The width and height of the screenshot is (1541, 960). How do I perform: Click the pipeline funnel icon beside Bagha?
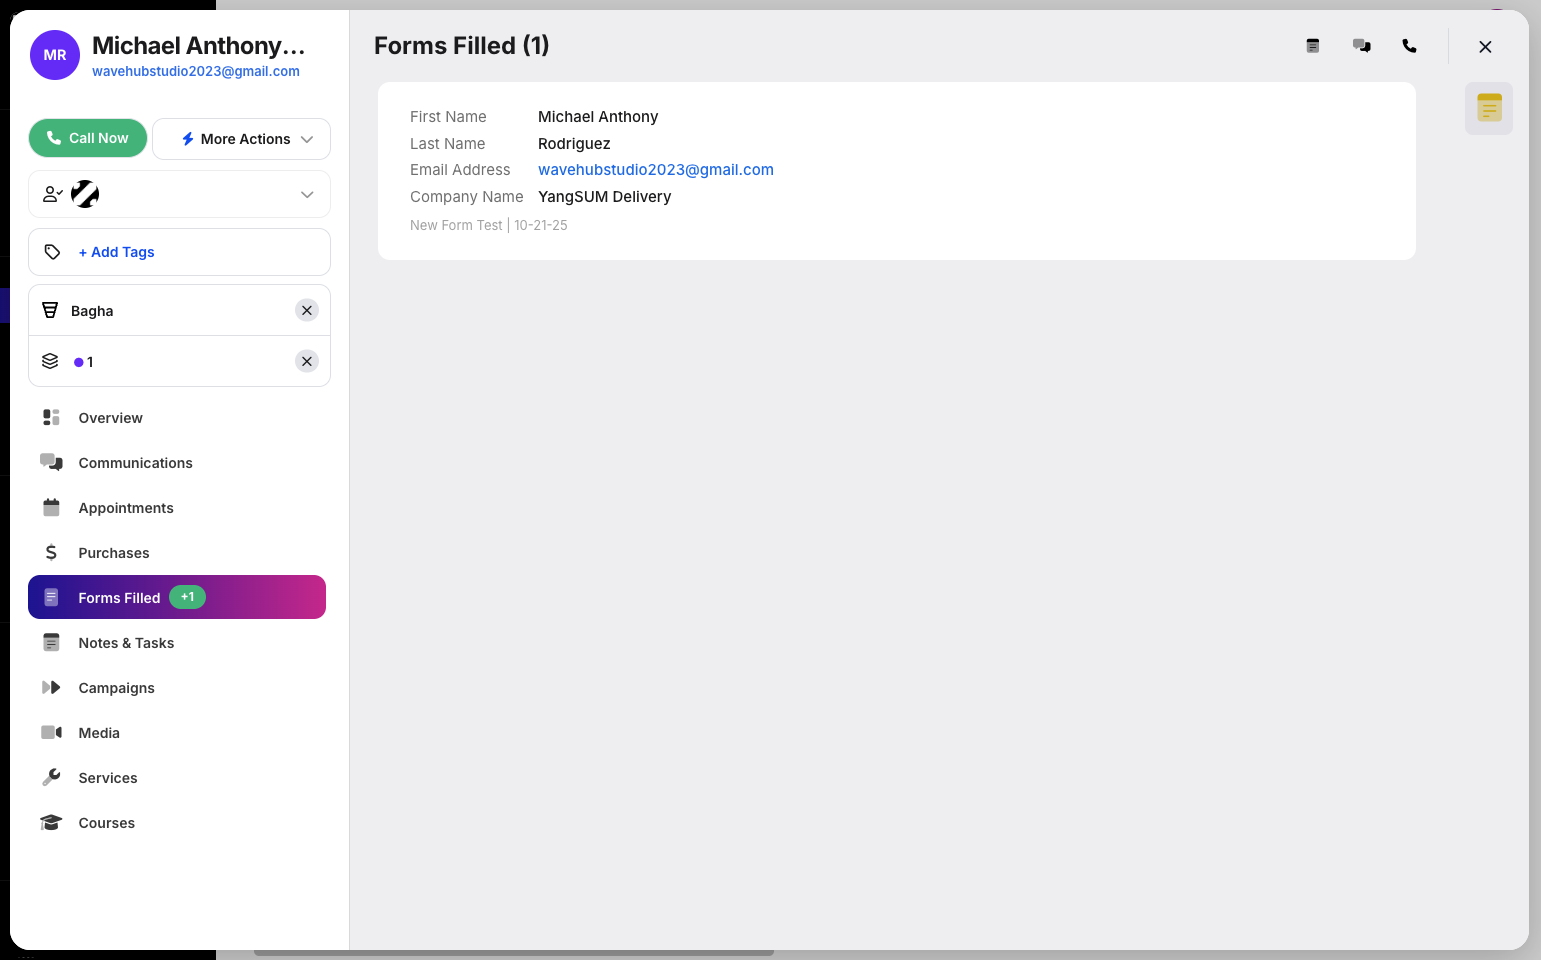(x=50, y=310)
